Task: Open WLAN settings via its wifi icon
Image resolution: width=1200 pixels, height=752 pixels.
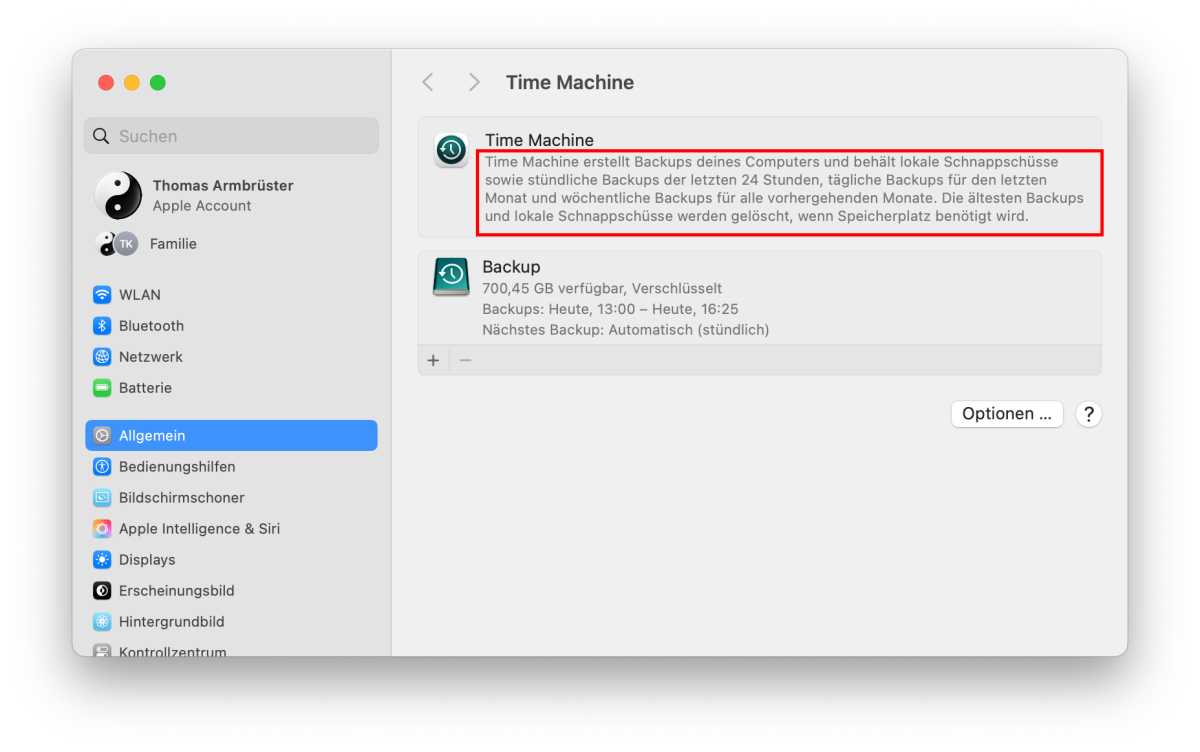Action: [102, 295]
